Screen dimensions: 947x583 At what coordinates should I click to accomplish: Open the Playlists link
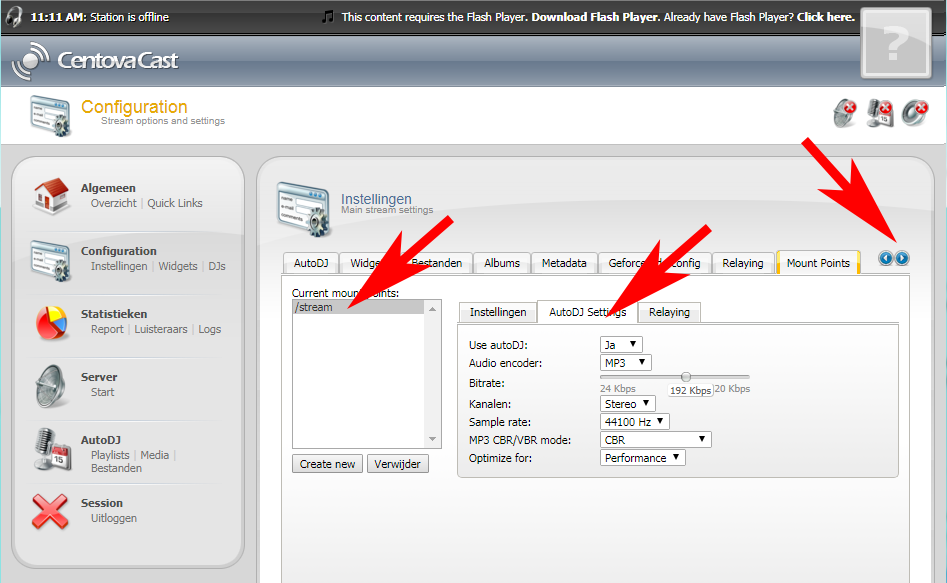click(110, 455)
